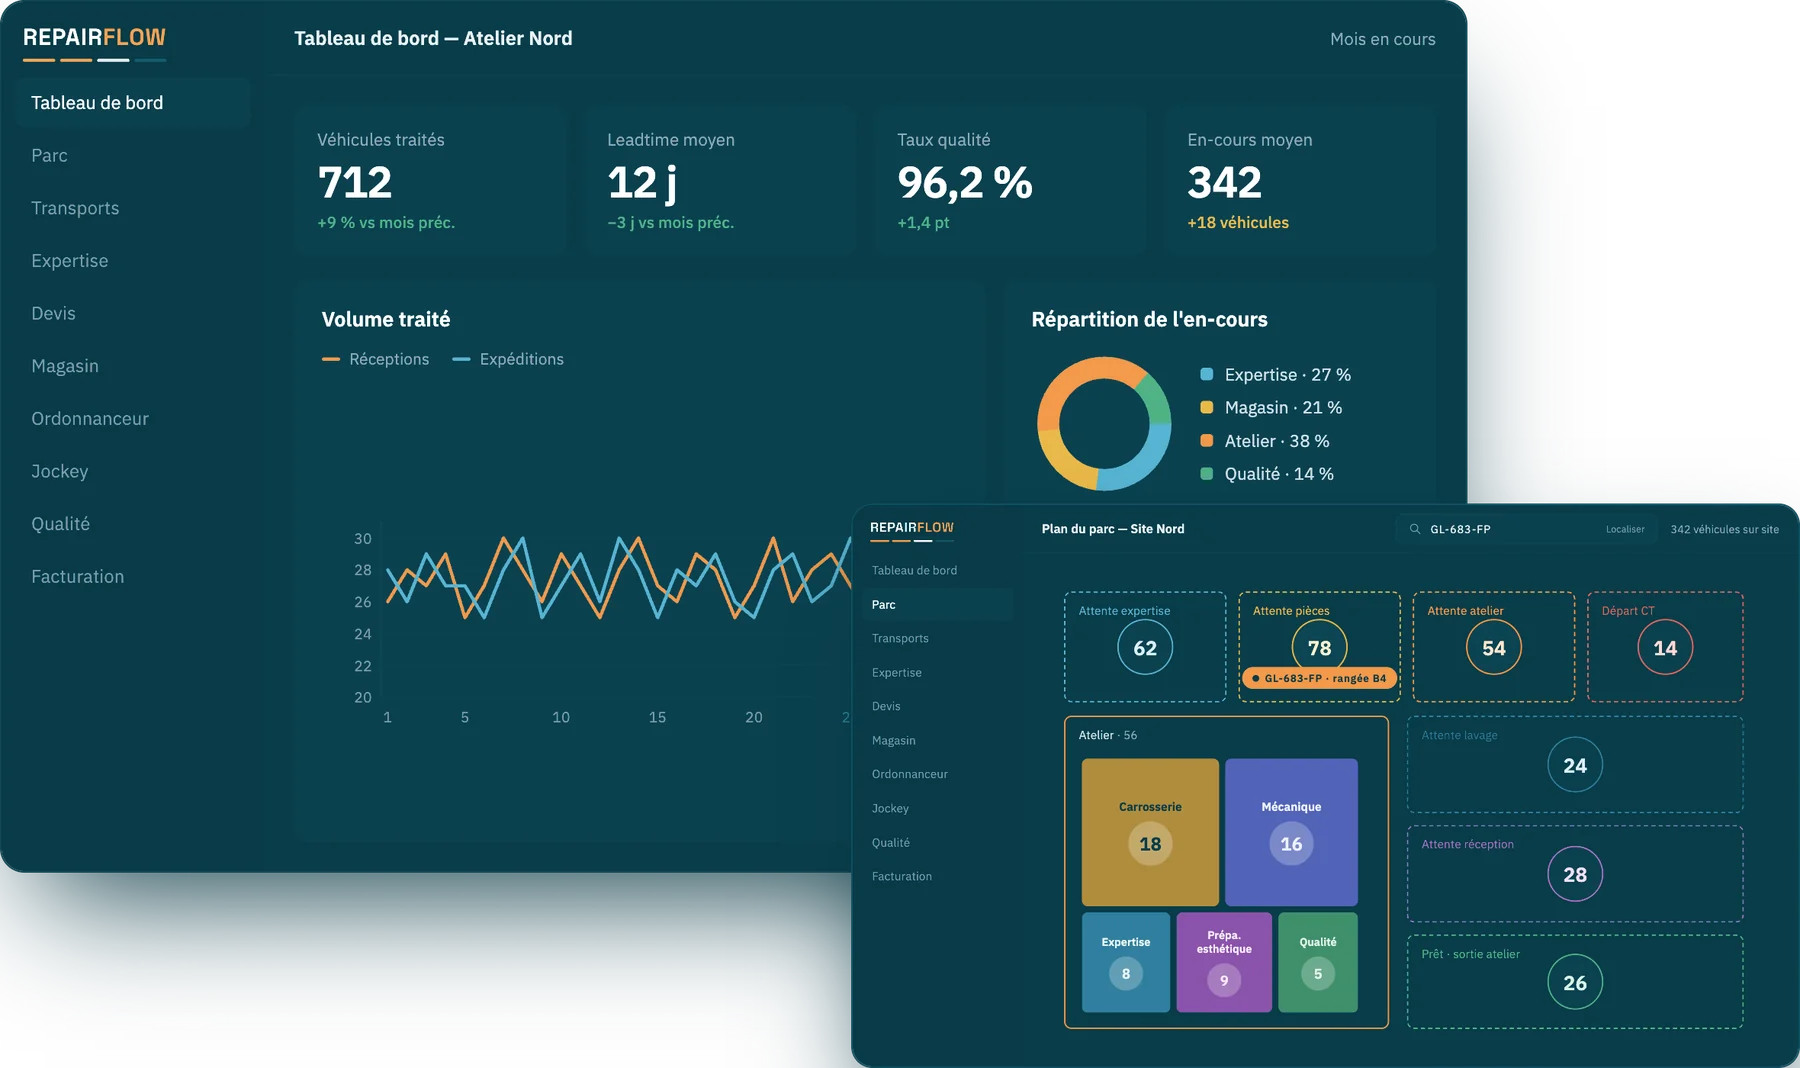Click the Leadtime moyen 12 j card
This screenshot has height=1068, width=1800.
click(x=721, y=181)
